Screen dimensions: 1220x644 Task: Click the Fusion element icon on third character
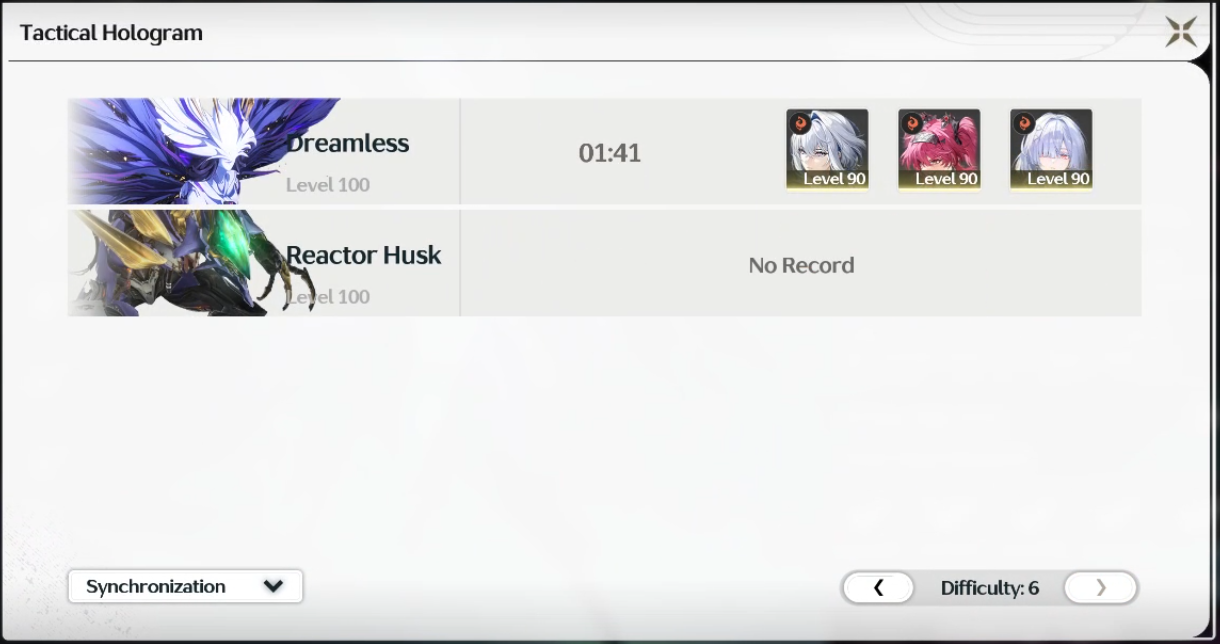click(x=1025, y=124)
